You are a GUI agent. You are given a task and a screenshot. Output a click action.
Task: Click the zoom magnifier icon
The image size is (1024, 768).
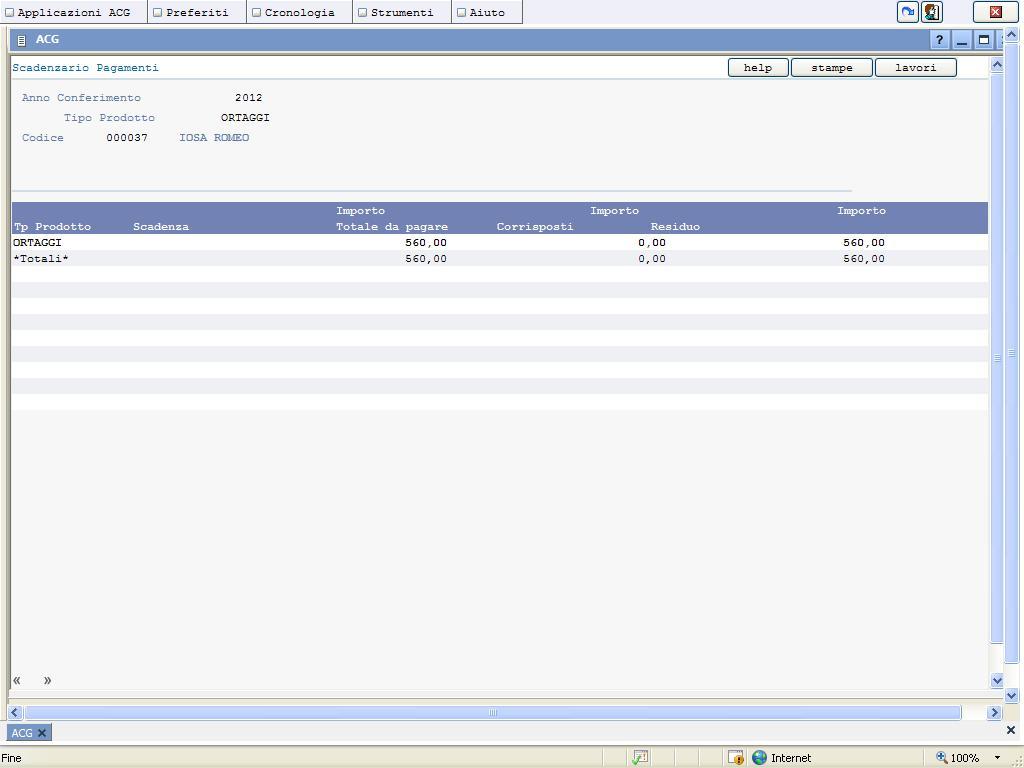942,758
